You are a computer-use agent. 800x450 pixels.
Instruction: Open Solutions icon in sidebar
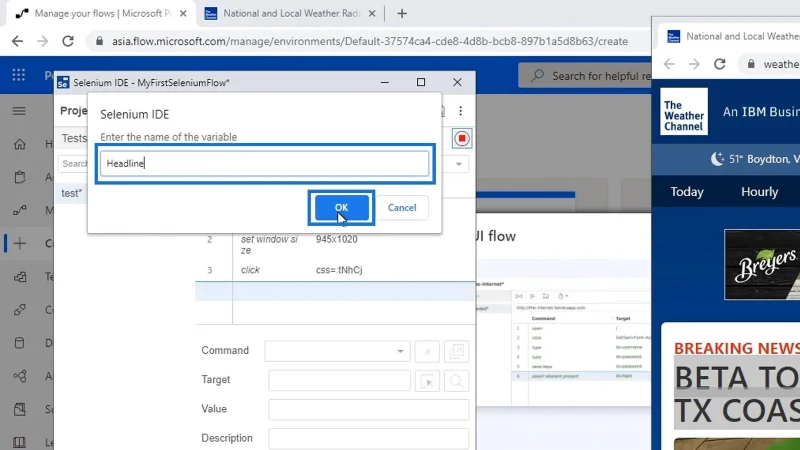tap(19, 409)
